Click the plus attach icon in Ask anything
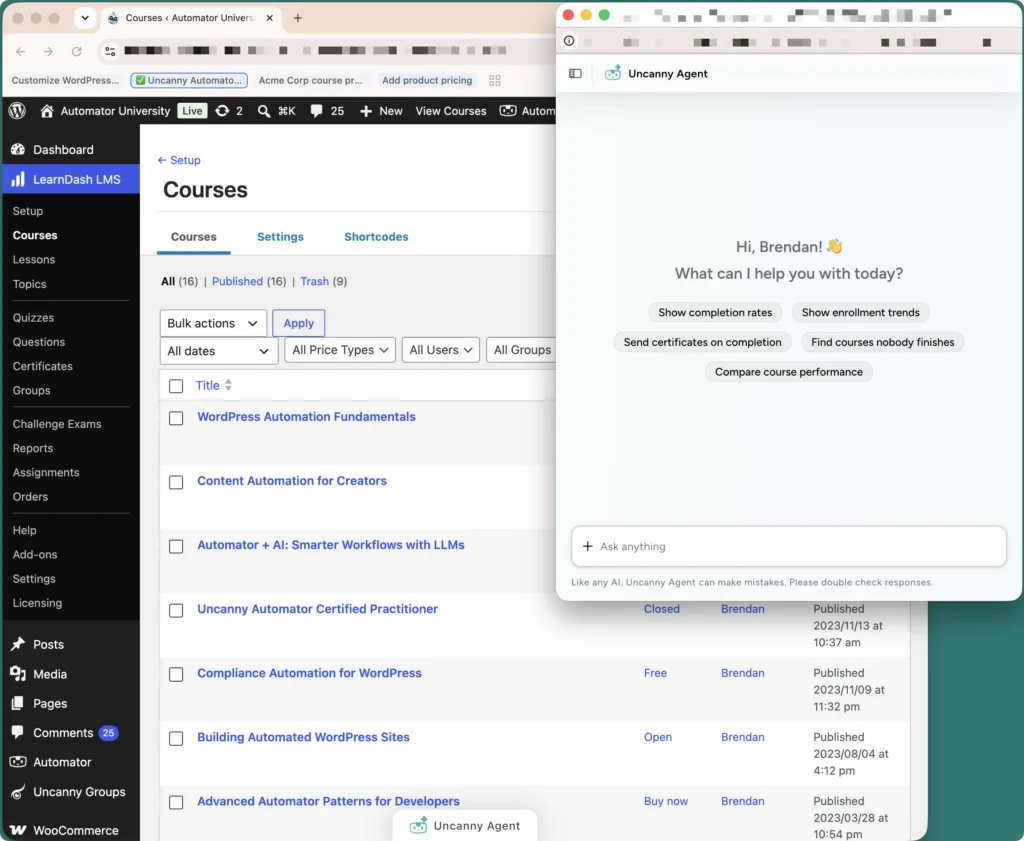Viewport: 1024px width, 841px height. tap(587, 546)
